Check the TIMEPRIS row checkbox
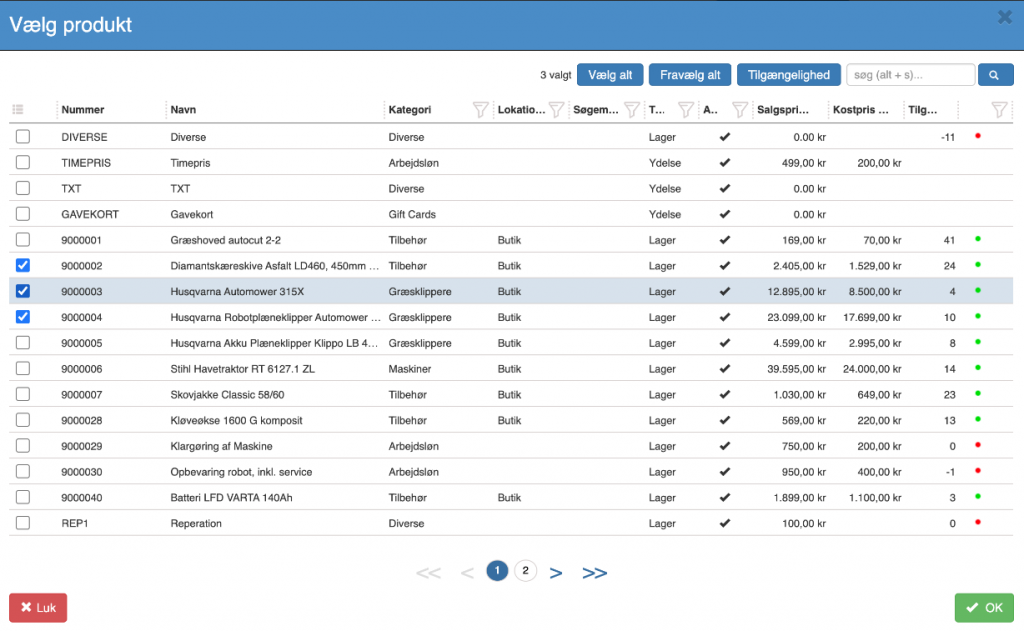Screen dimensions: 1024x631 [x=23, y=162]
